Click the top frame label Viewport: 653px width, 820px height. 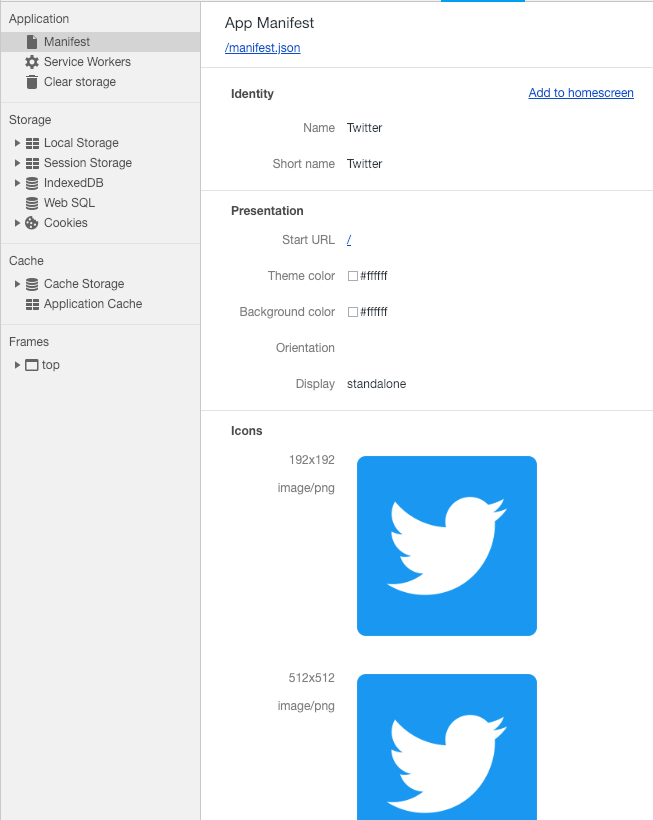(51, 365)
